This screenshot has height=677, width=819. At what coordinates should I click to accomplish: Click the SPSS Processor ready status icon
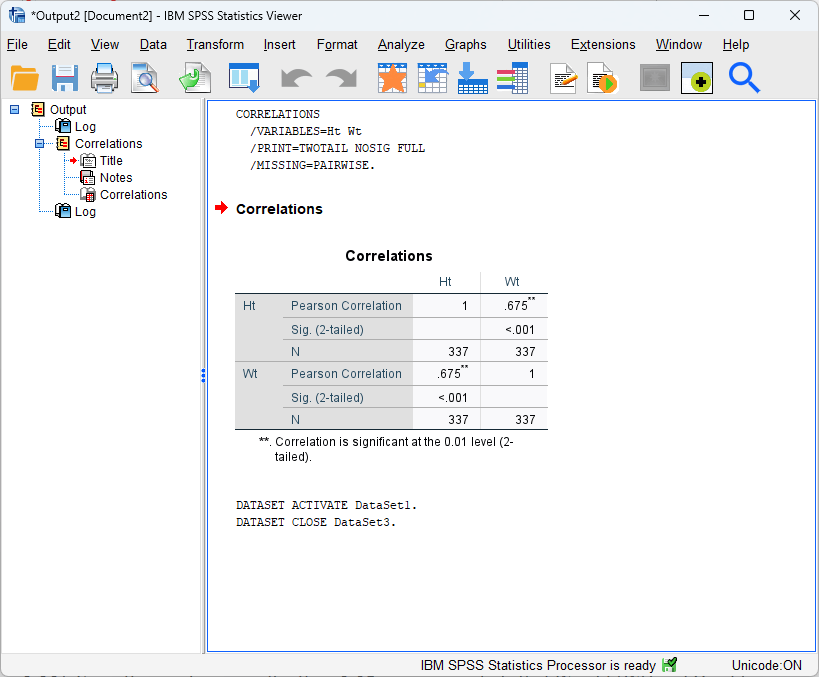coord(669,664)
